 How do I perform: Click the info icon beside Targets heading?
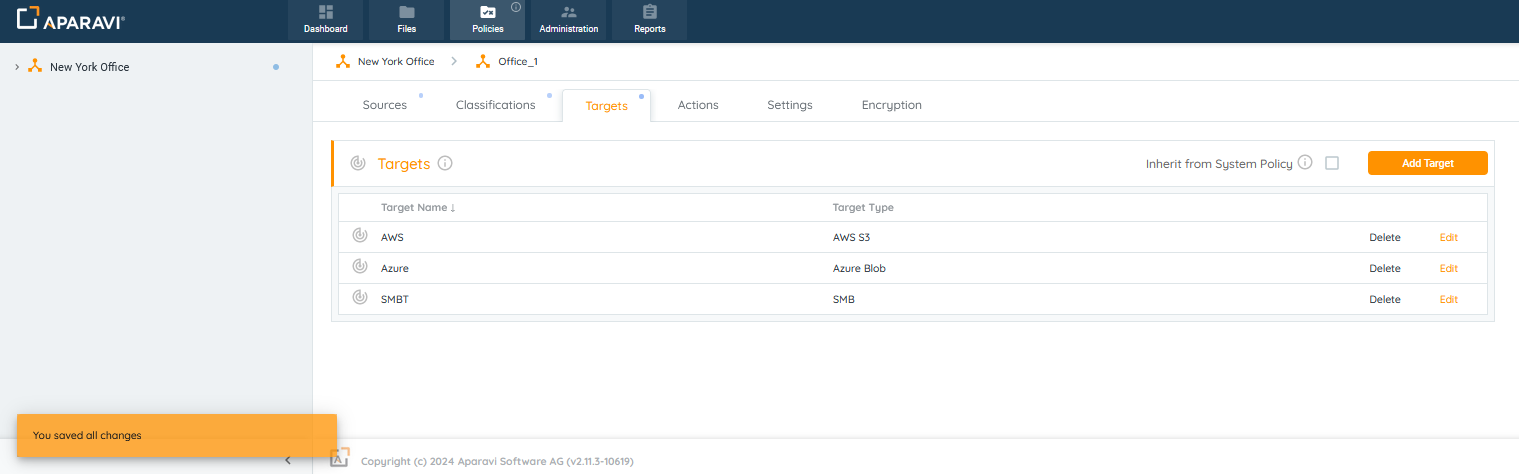445,164
